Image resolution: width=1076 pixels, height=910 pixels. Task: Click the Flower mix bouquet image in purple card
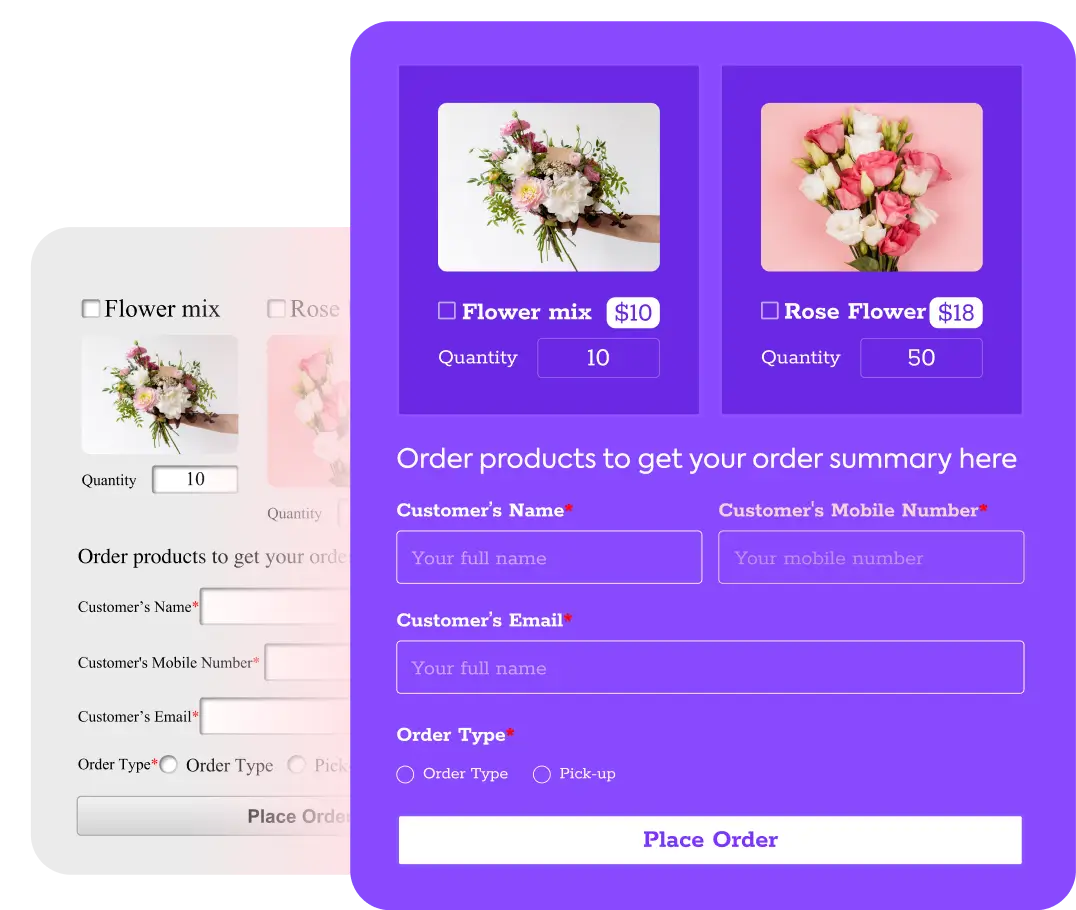[x=549, y=187]
